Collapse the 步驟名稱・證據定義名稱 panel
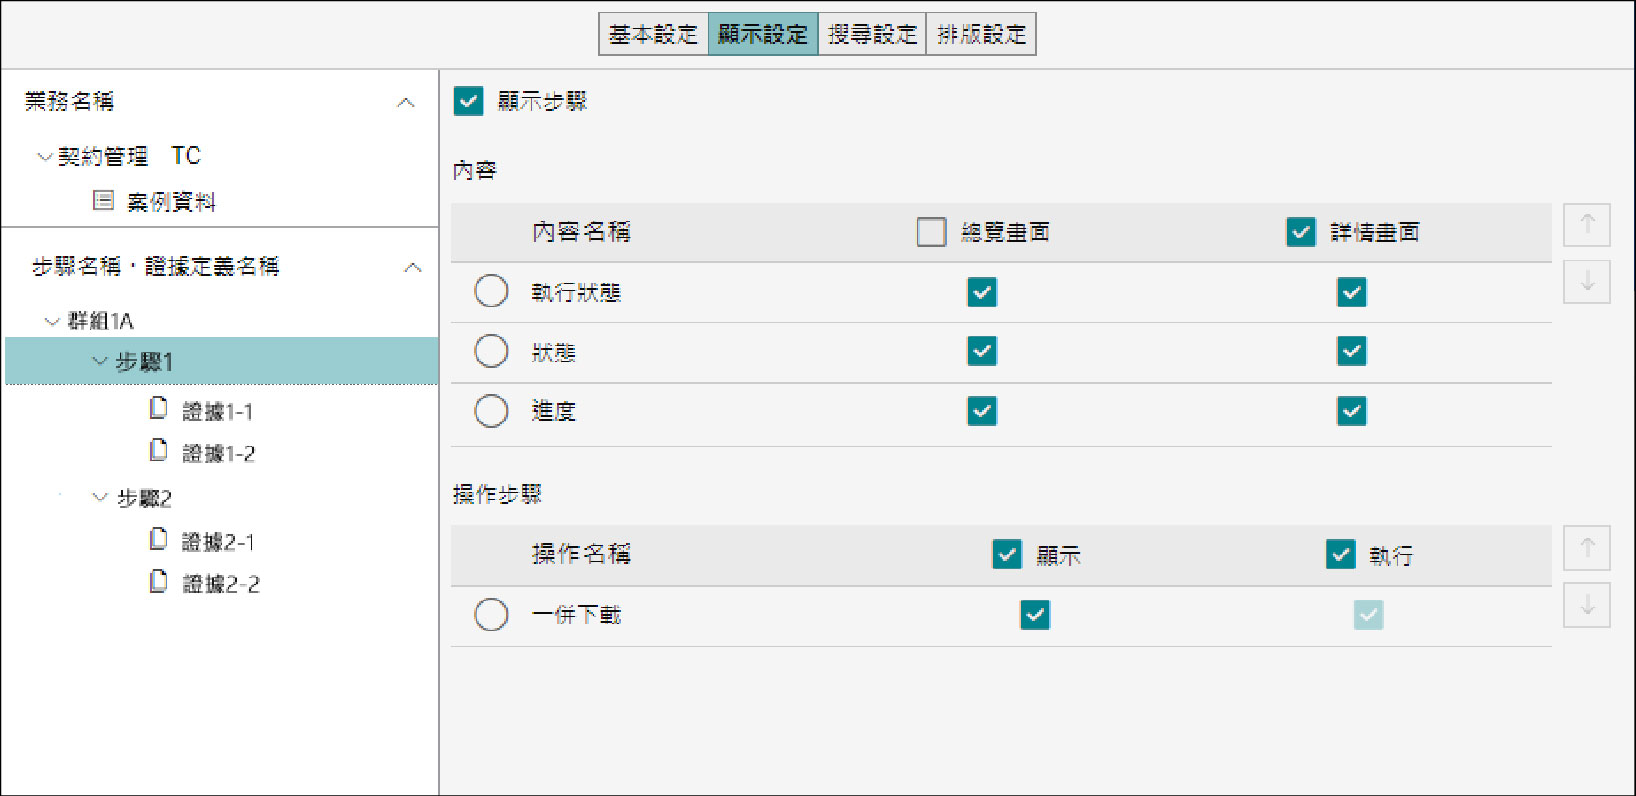 pos(412,268)
